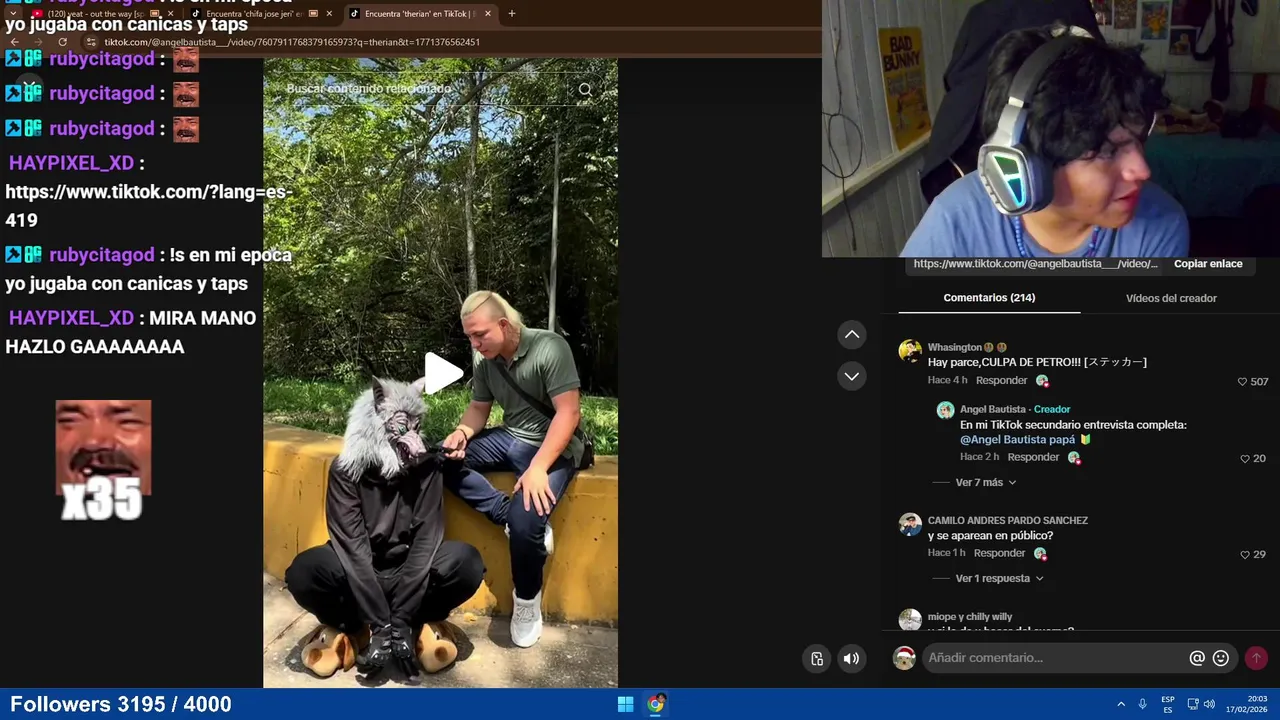Show hidden system tray icons
This screenshot has width=1280, height=720.
[1121, 704]
